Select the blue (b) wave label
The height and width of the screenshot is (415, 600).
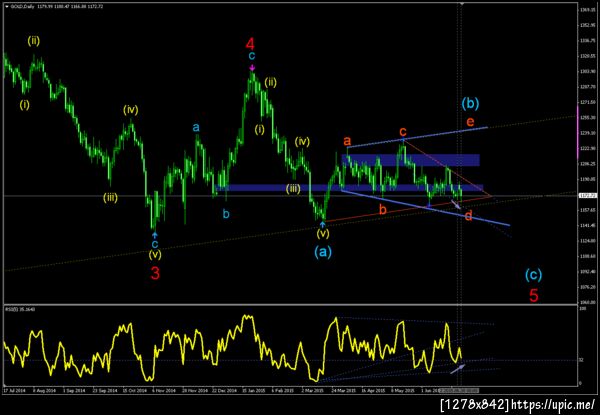coord(470,103)
